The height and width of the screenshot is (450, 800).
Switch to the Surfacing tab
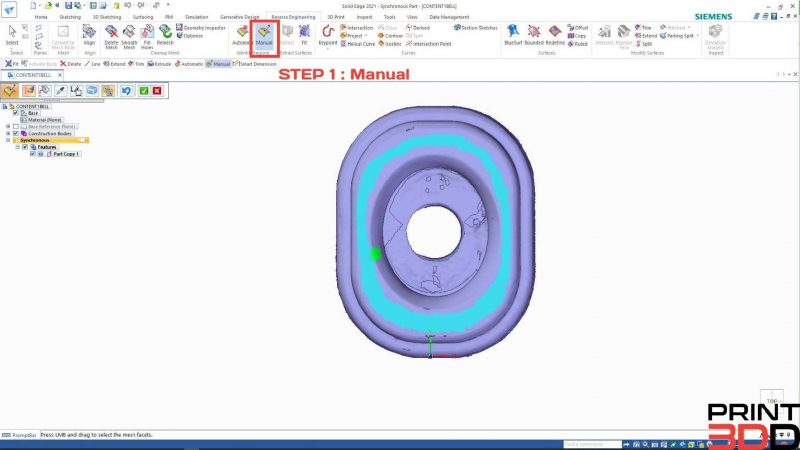pos(143,17)
